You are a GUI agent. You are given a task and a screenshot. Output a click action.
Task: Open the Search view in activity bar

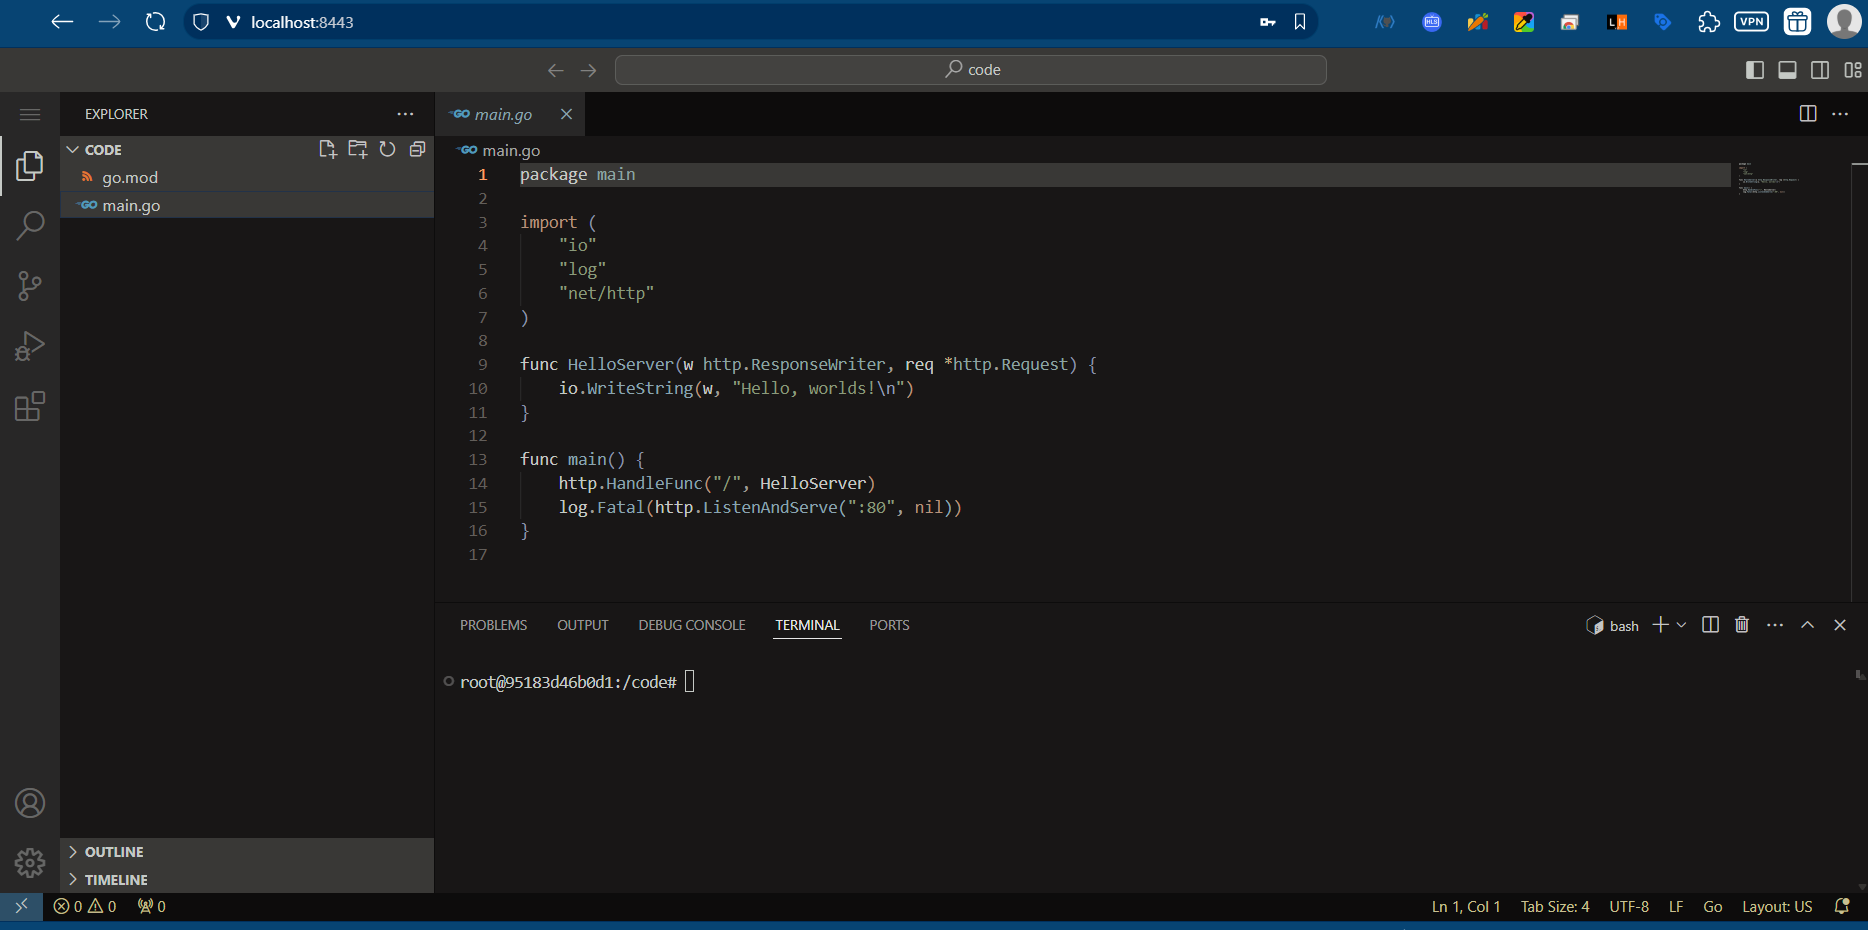[30, 226]
